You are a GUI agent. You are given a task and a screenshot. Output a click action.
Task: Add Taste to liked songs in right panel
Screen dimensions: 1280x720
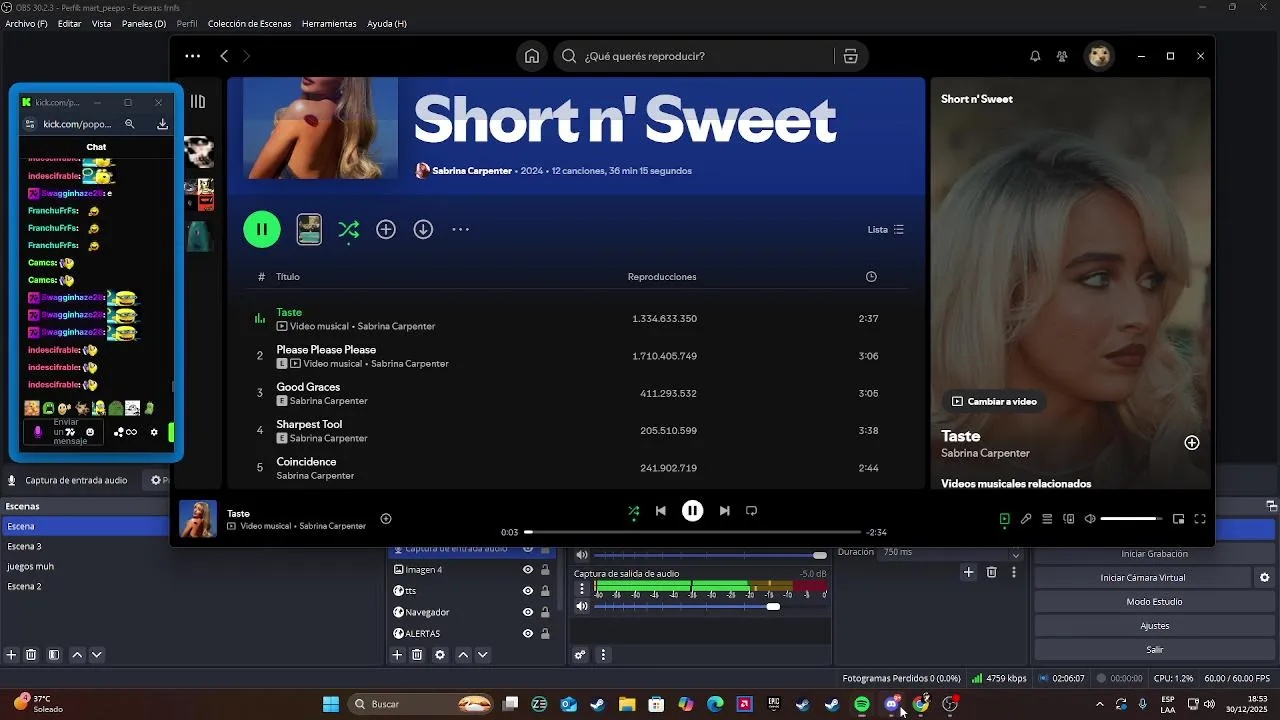coord(1192,443)
